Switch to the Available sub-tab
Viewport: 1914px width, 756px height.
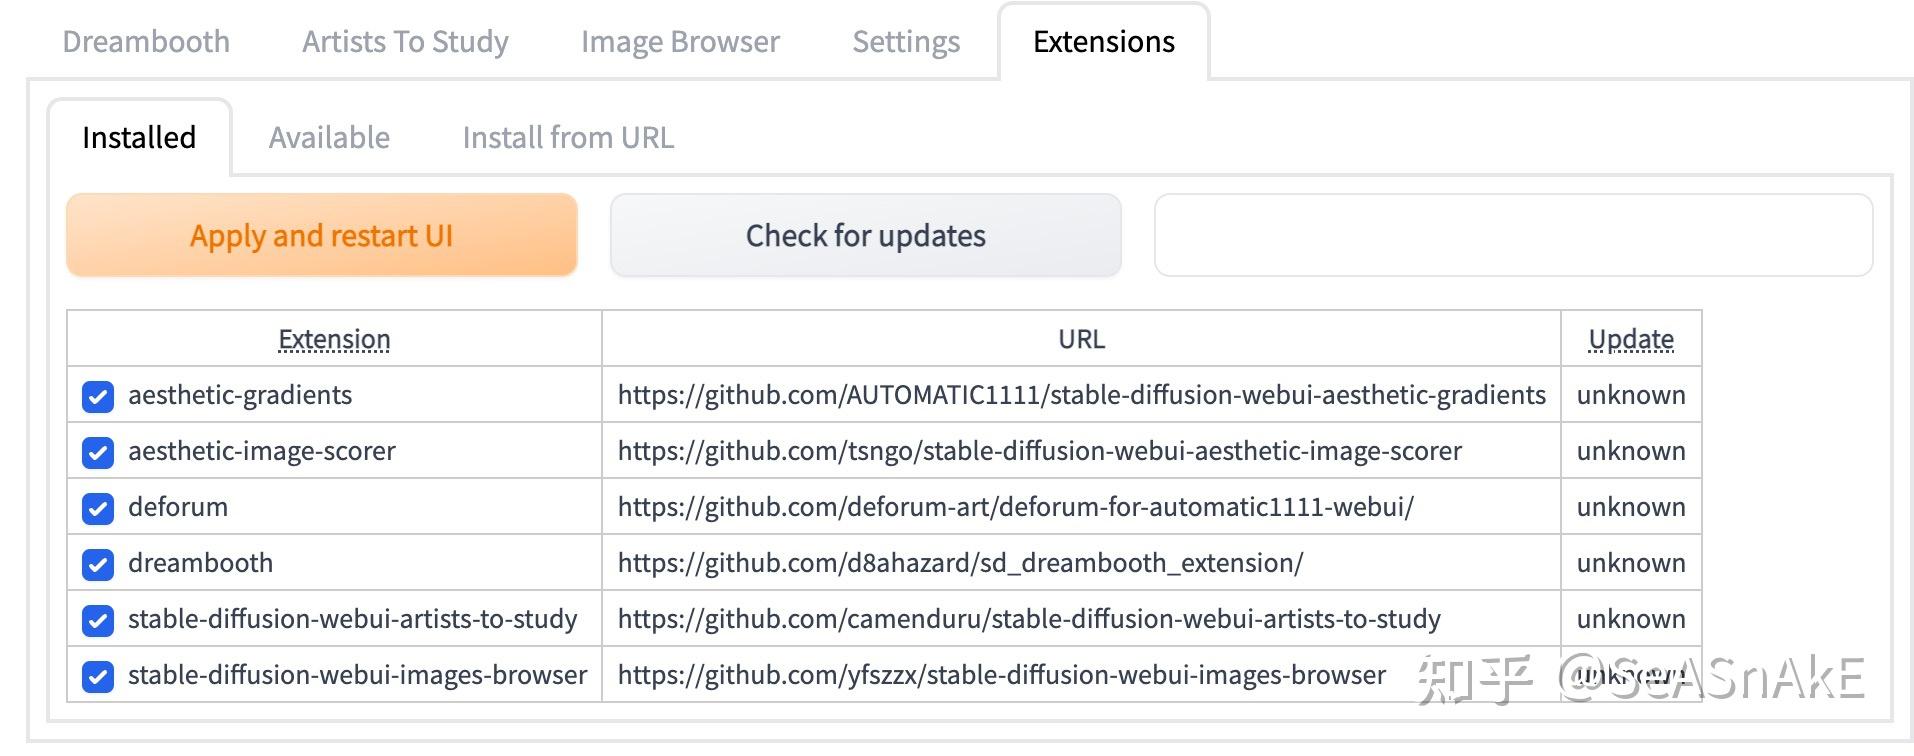pyautogui.click(x=329, y=138)
